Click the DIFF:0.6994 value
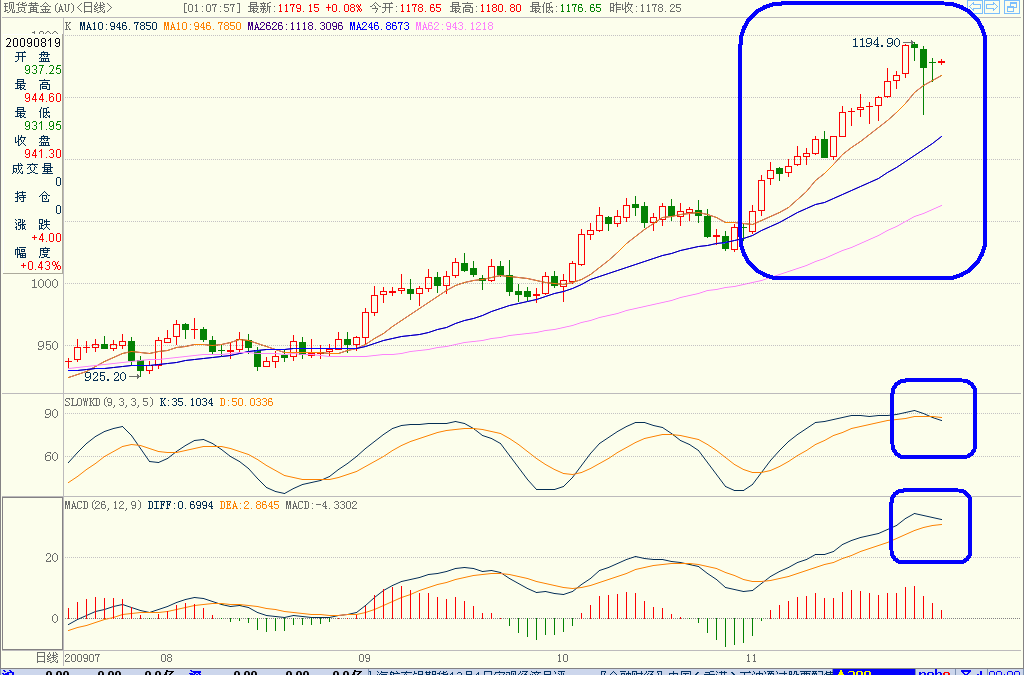This screenshot has width=1024, height=675. tap(180, 506)
